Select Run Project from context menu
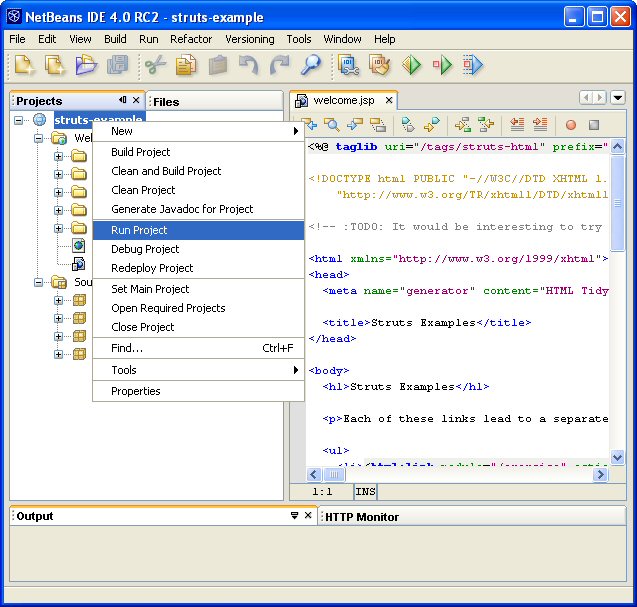Viewport: 637px width, 607px height. click(x=139, y=230)
